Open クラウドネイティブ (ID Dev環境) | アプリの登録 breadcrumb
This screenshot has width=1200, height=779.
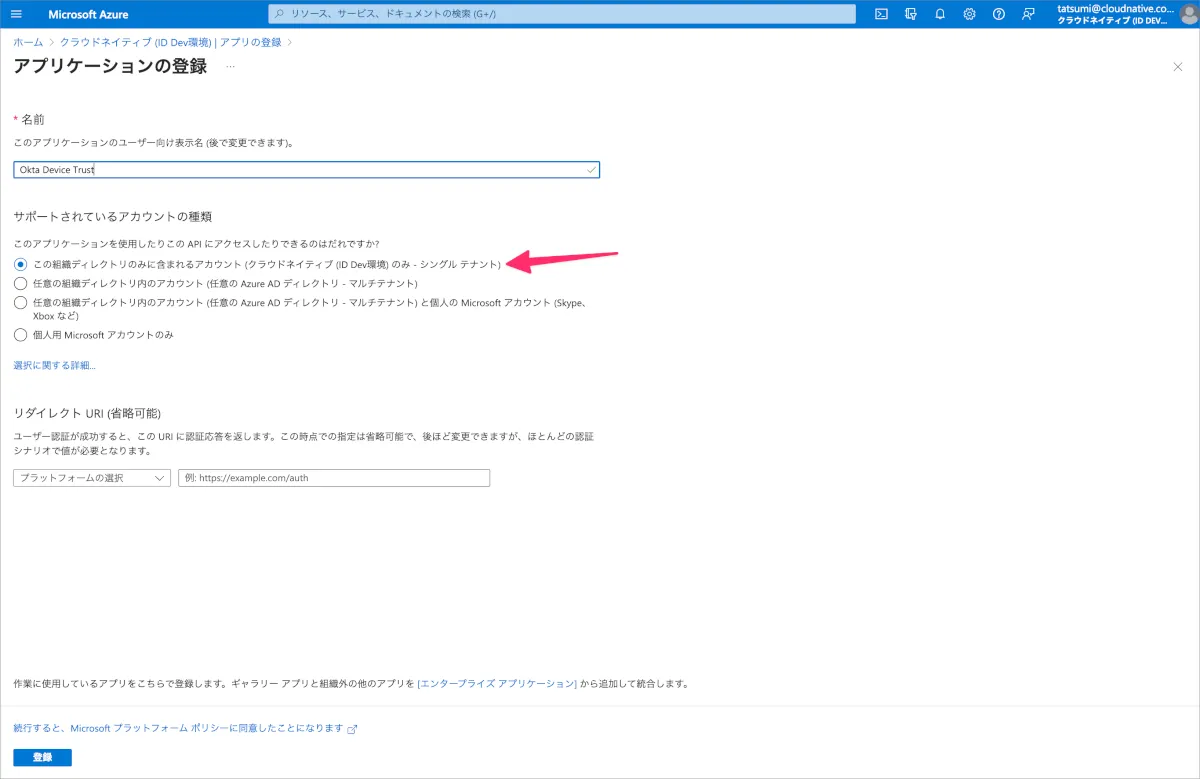171,43
